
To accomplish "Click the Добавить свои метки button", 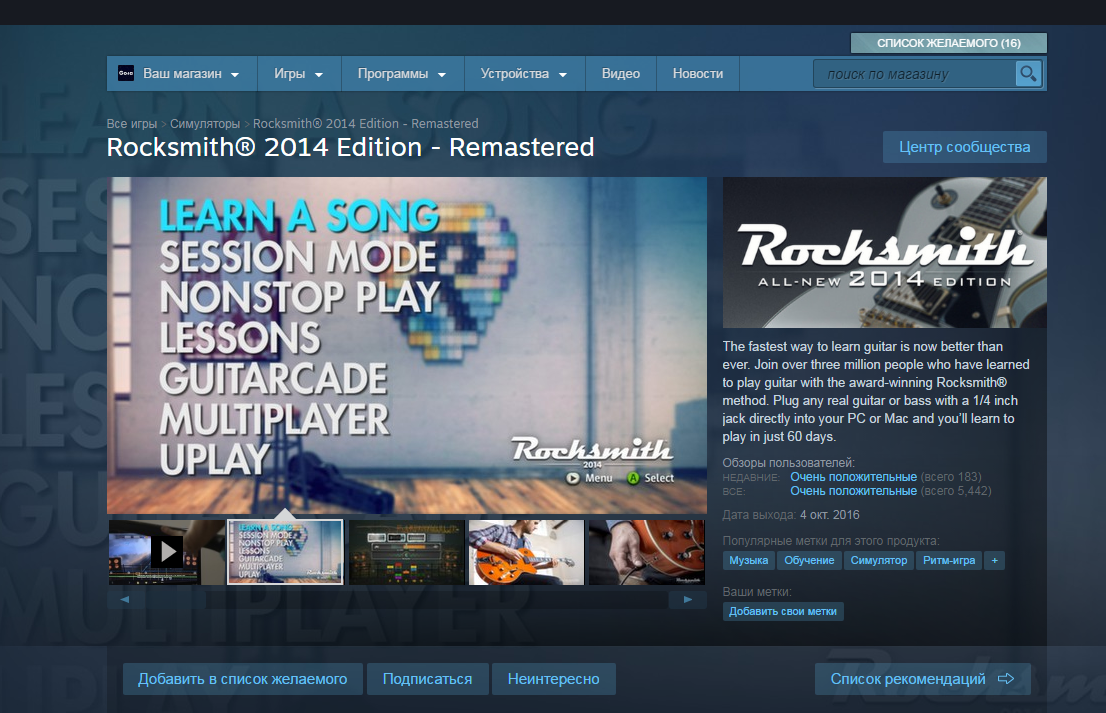I will 783,611.
